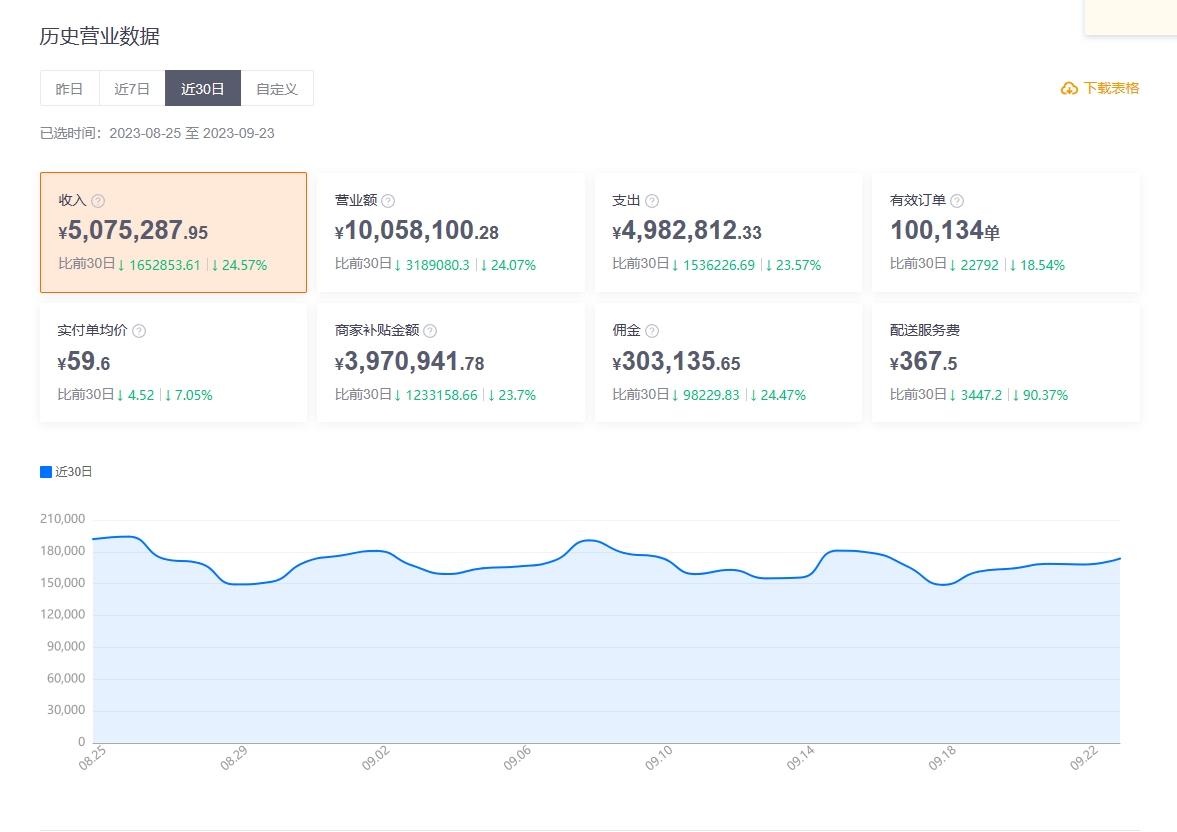Choose the 支出 ¥4,982,812.33 card
The image size is (1177, 832).
coord(728,232)
